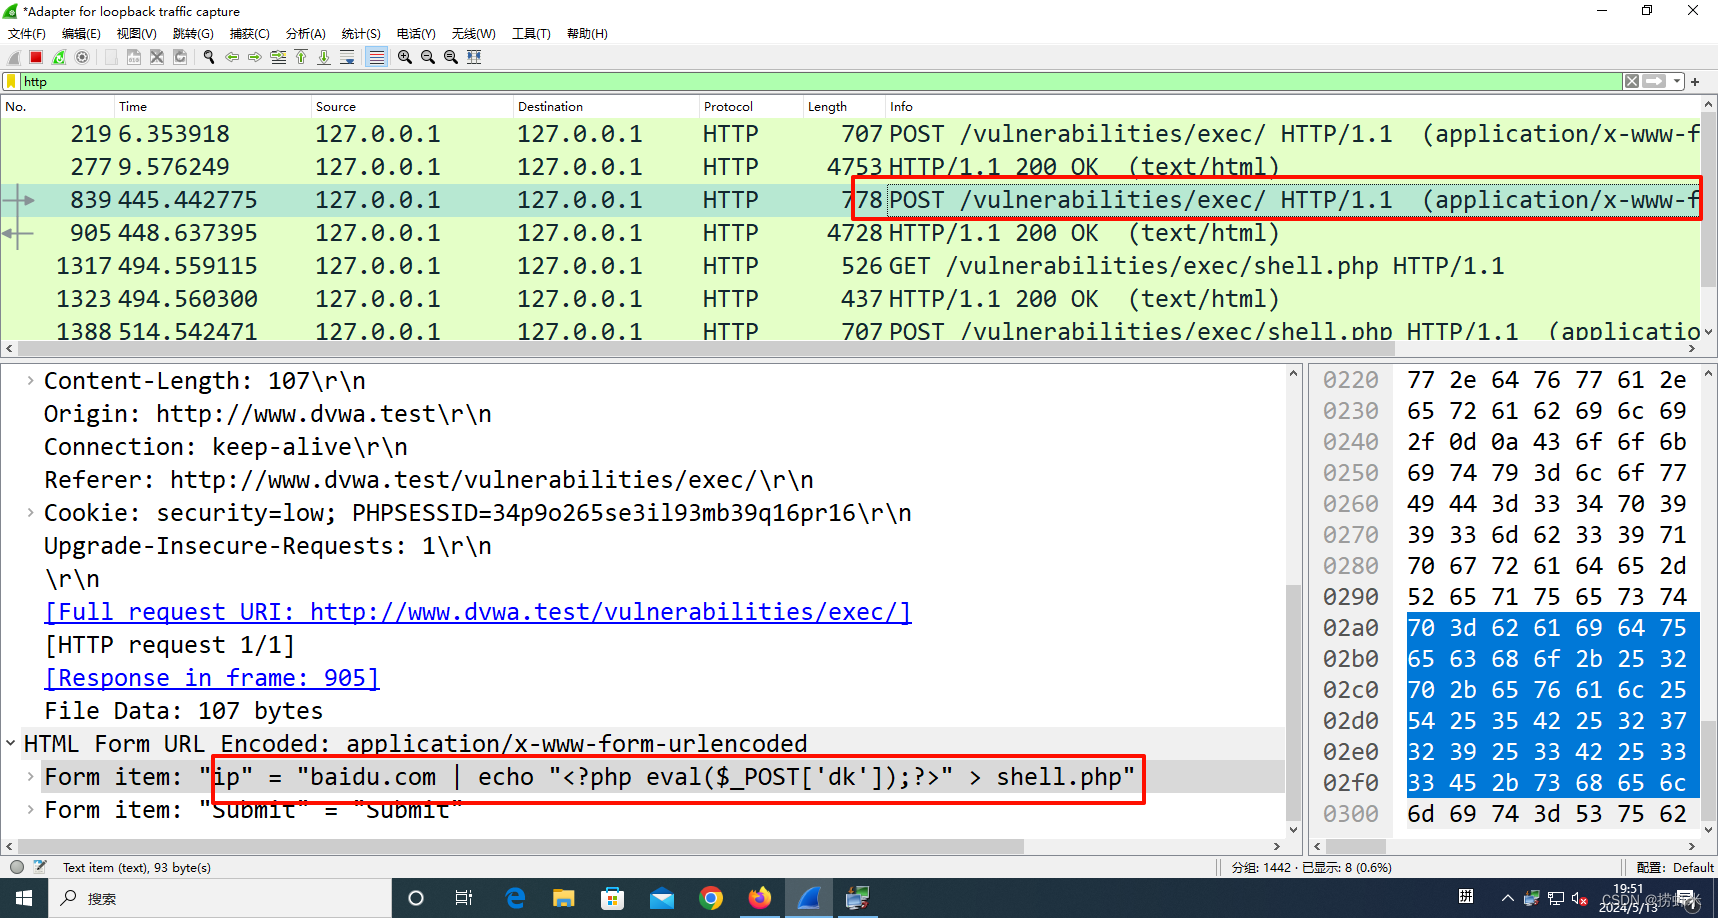Click the expert information circle icon
The image size is (1718, 918).
coord(17,867)
